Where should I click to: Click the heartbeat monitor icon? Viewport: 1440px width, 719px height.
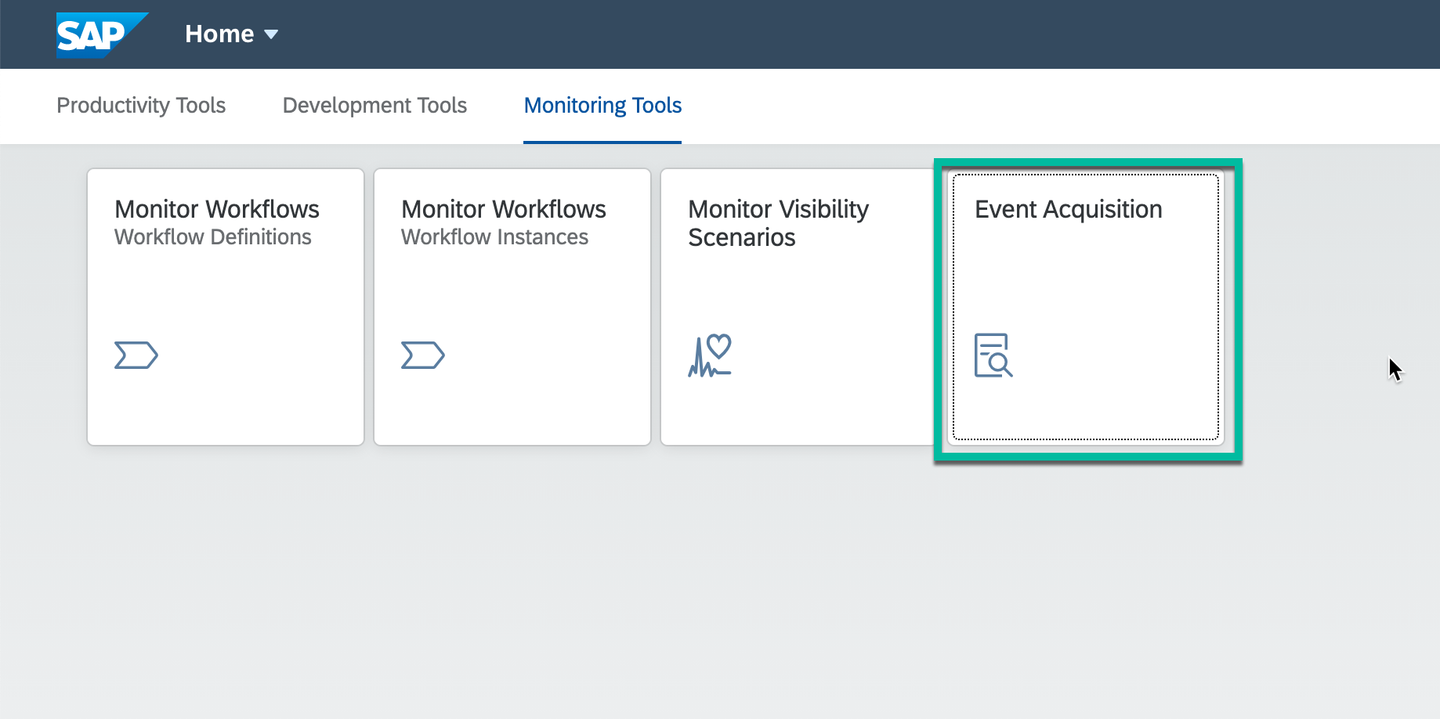coord(710,355)
